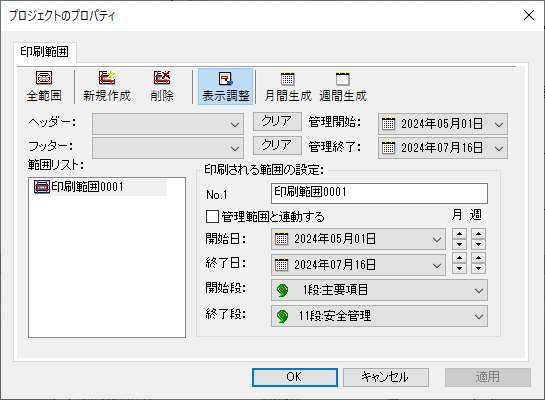
Task: Click the 週間生成 calendar icon
Action: 342,79
